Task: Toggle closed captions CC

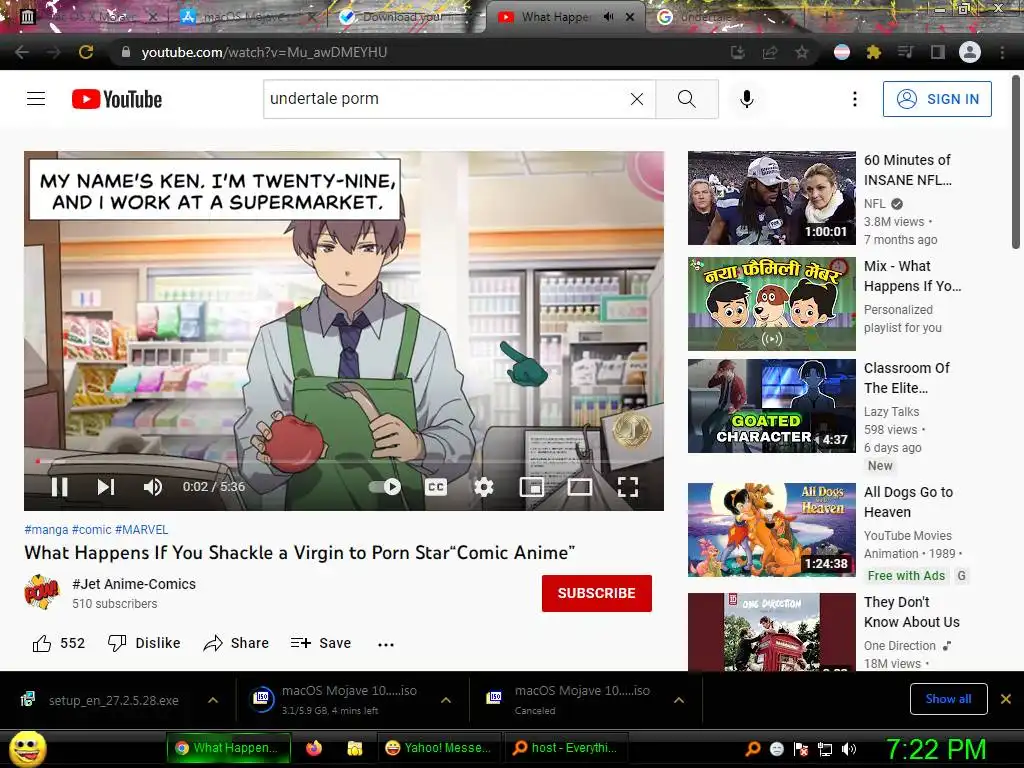Action: click(436, 487)
